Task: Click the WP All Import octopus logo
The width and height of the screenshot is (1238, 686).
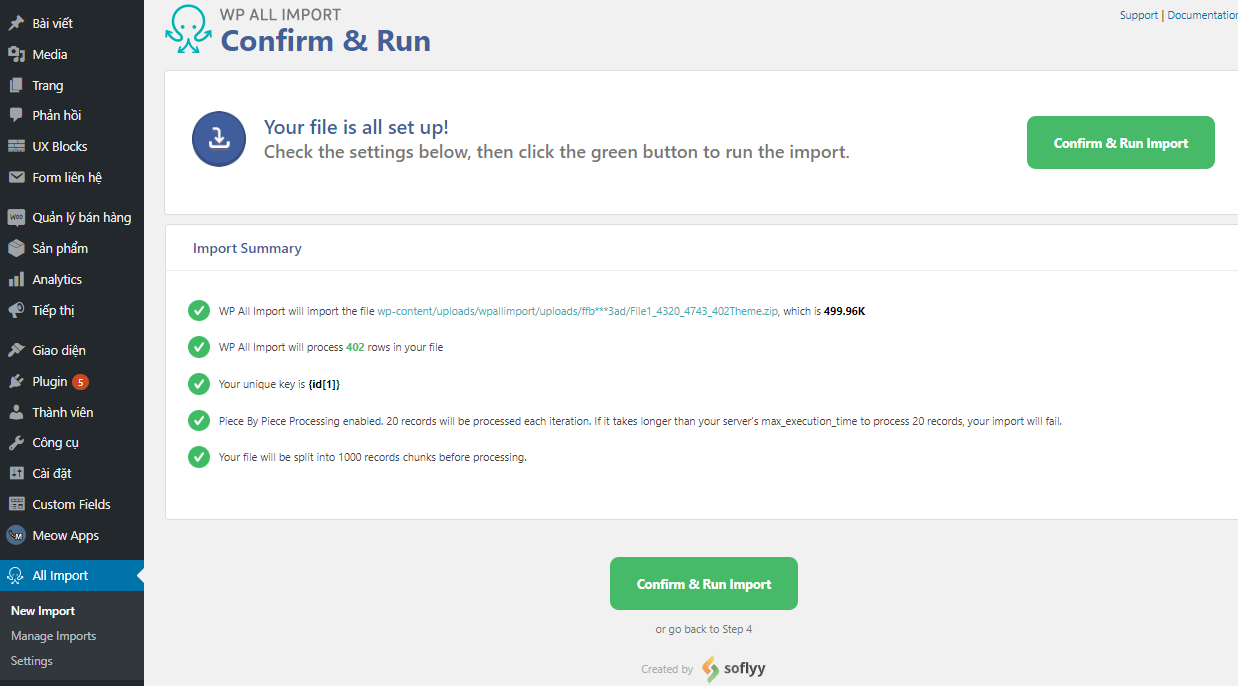Action: [x=188, y=29]
